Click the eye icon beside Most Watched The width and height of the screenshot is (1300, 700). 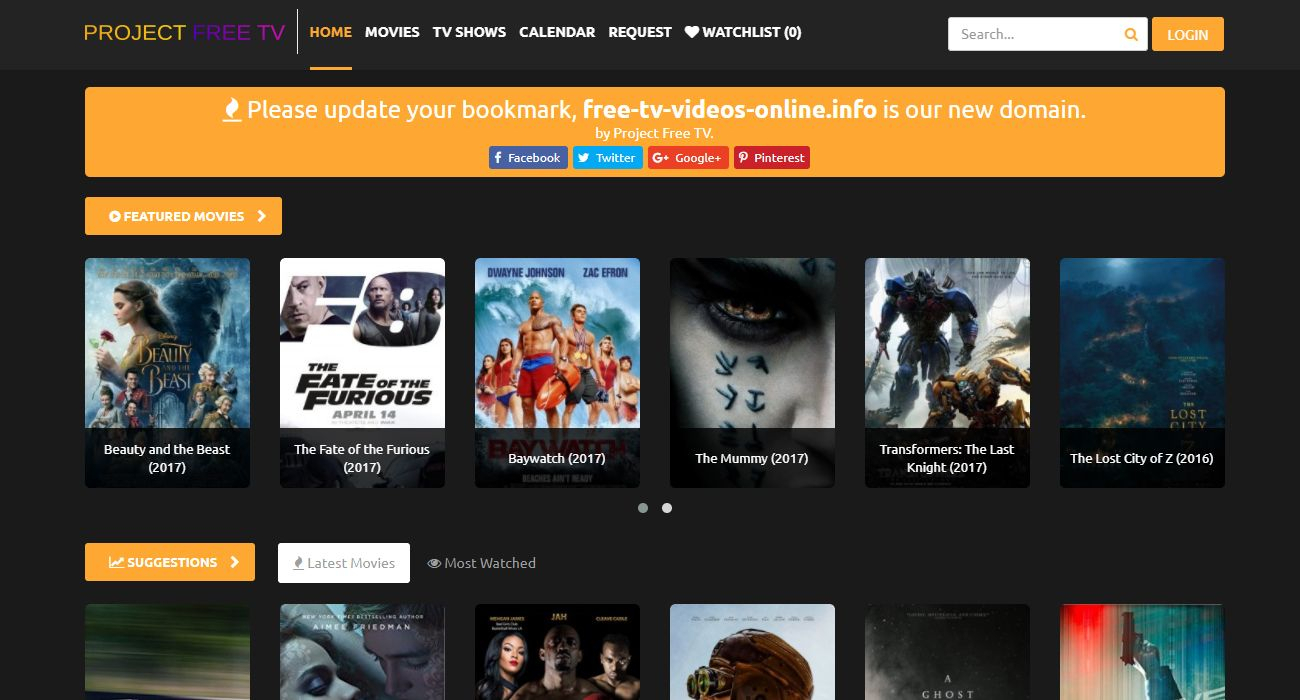[434, 563]
